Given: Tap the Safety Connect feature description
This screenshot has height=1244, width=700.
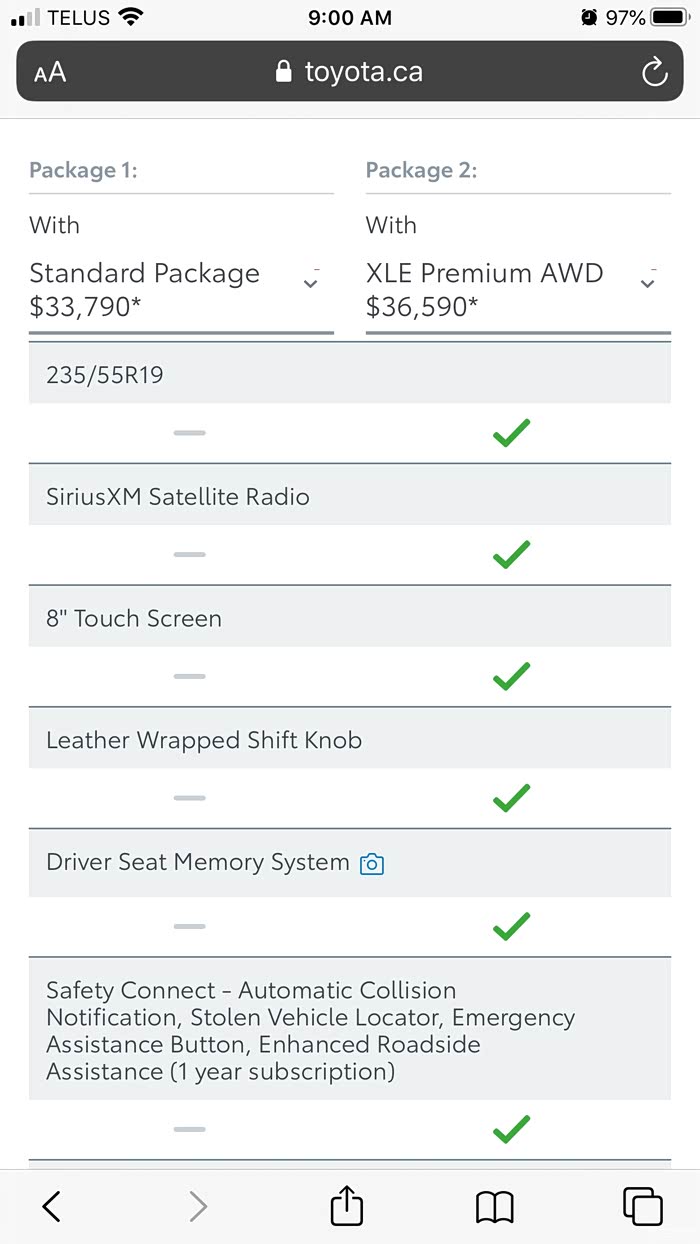Looking at the screenshot, I should 310,1030.
